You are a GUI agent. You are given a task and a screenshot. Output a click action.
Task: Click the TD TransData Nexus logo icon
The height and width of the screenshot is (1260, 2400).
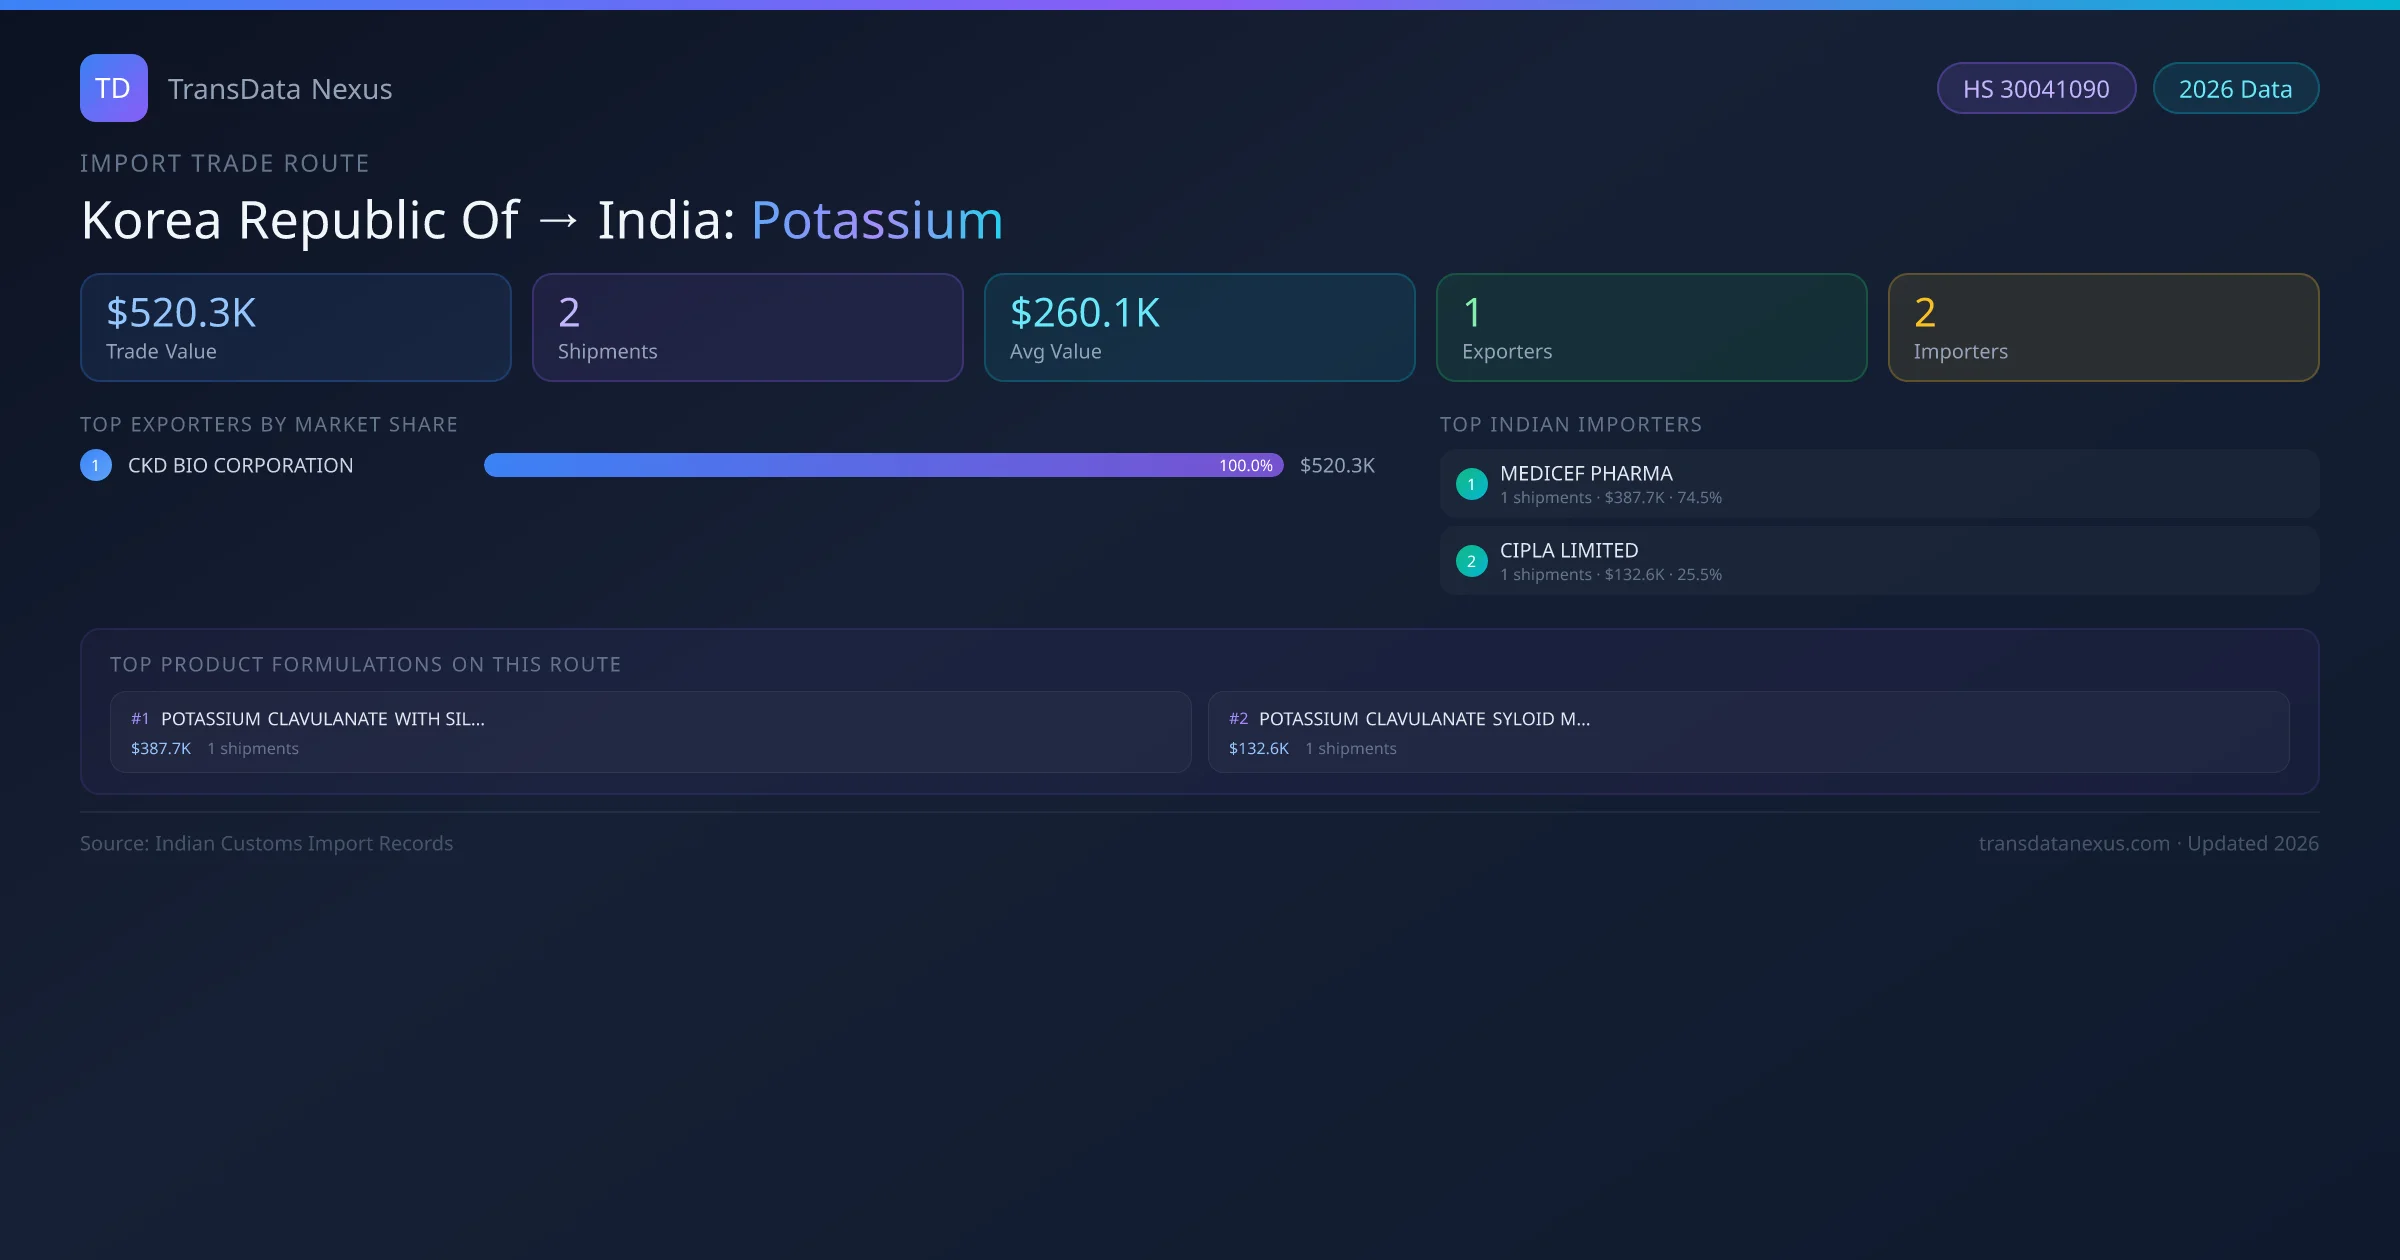pos(113,88)
